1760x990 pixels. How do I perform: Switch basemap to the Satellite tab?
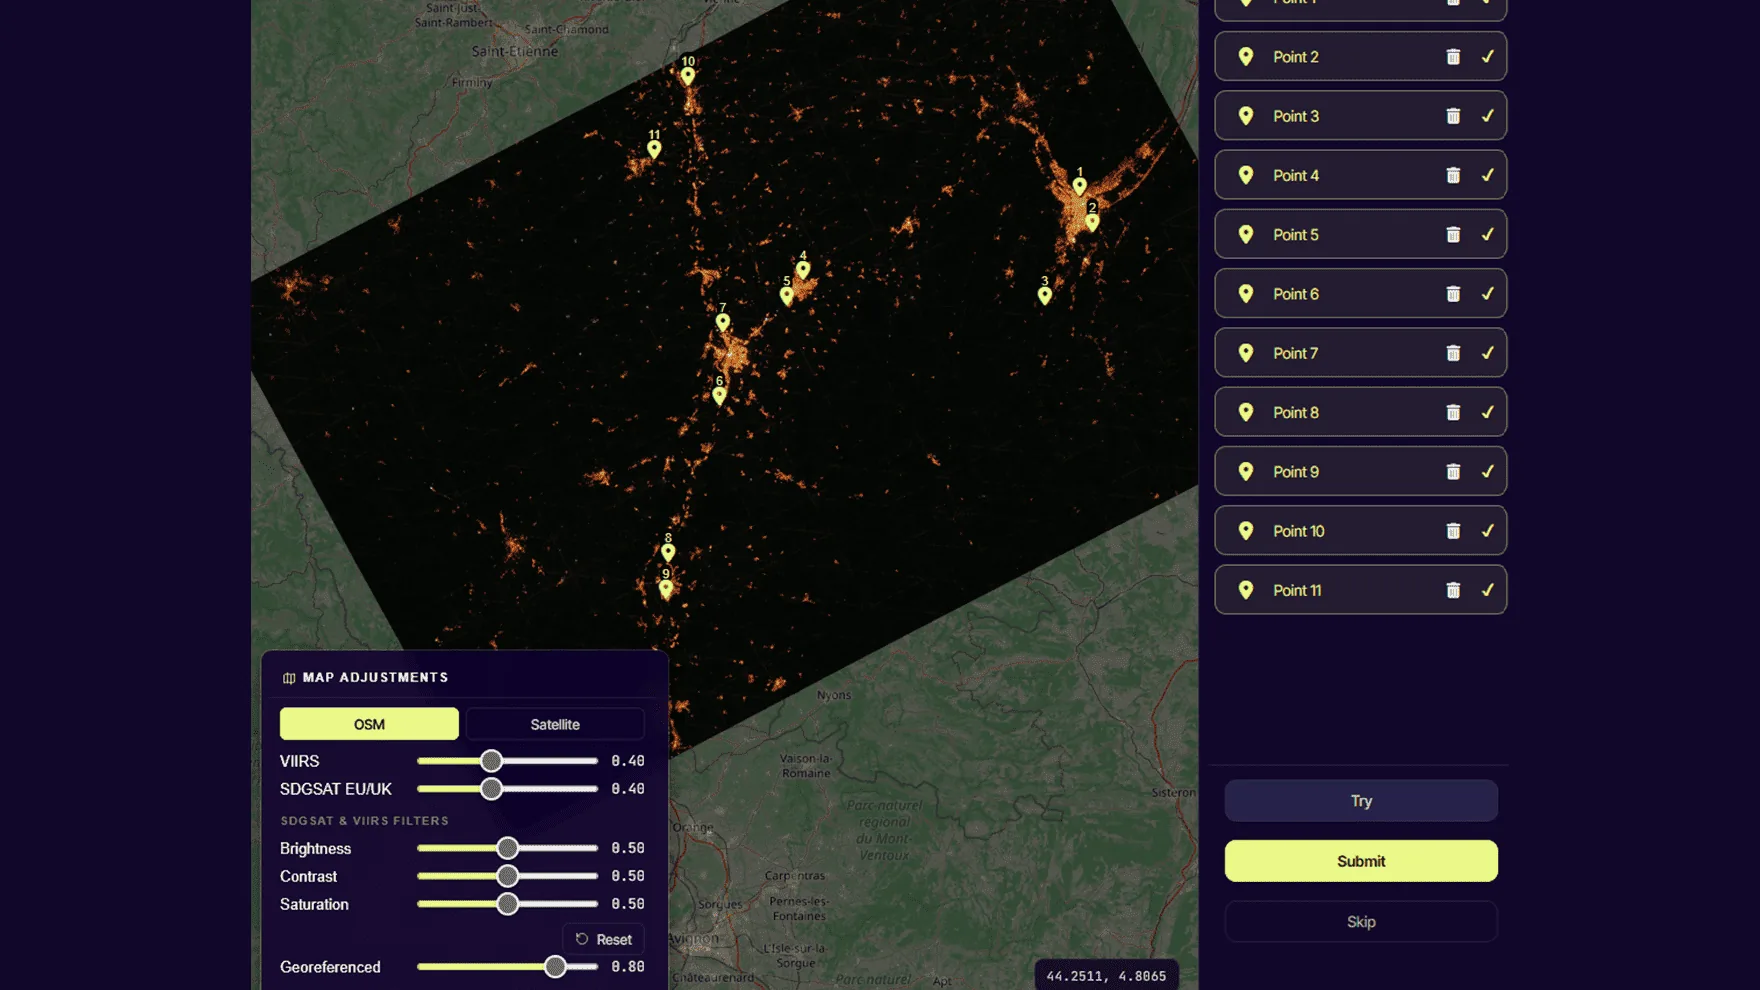pos(555,724)
